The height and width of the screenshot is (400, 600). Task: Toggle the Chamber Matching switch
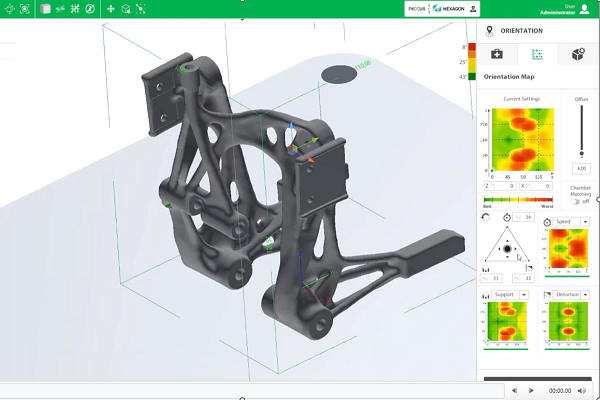pyautogui.click(x=575, y=202)
